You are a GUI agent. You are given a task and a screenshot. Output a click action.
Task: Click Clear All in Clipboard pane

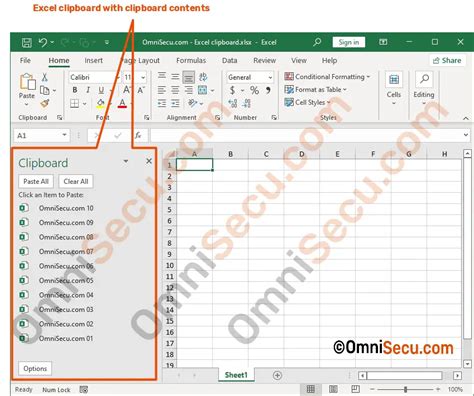coord(76,181)
